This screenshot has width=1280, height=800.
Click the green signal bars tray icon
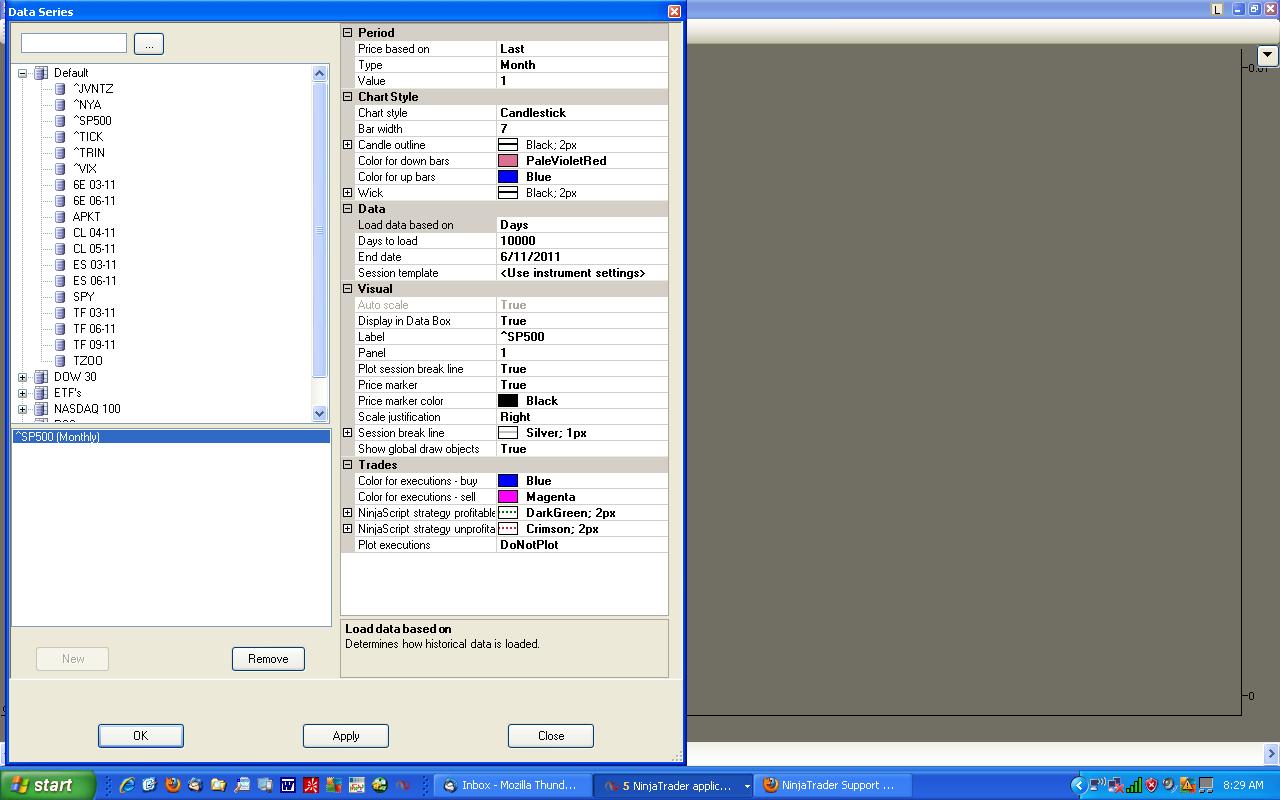click(1133, 785)
